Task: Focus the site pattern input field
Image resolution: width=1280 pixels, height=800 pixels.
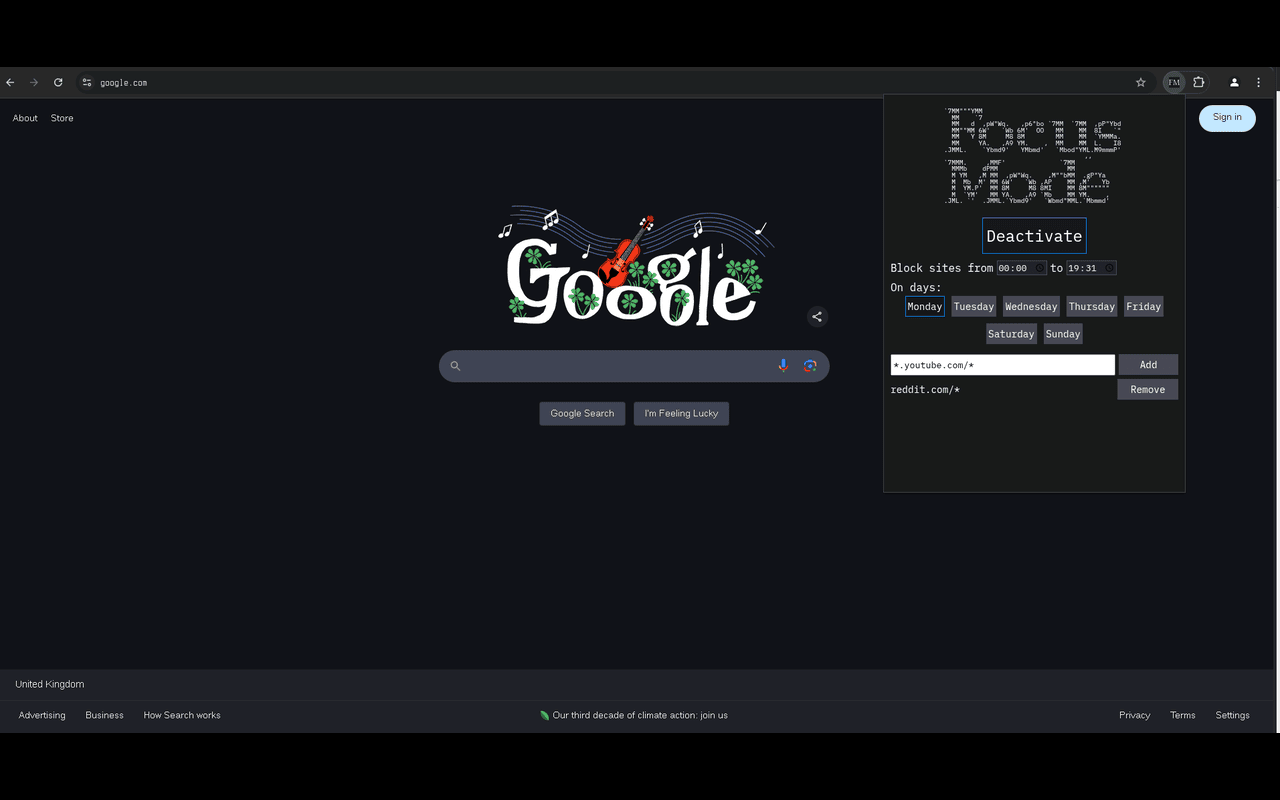Action: pos(1003,365)
